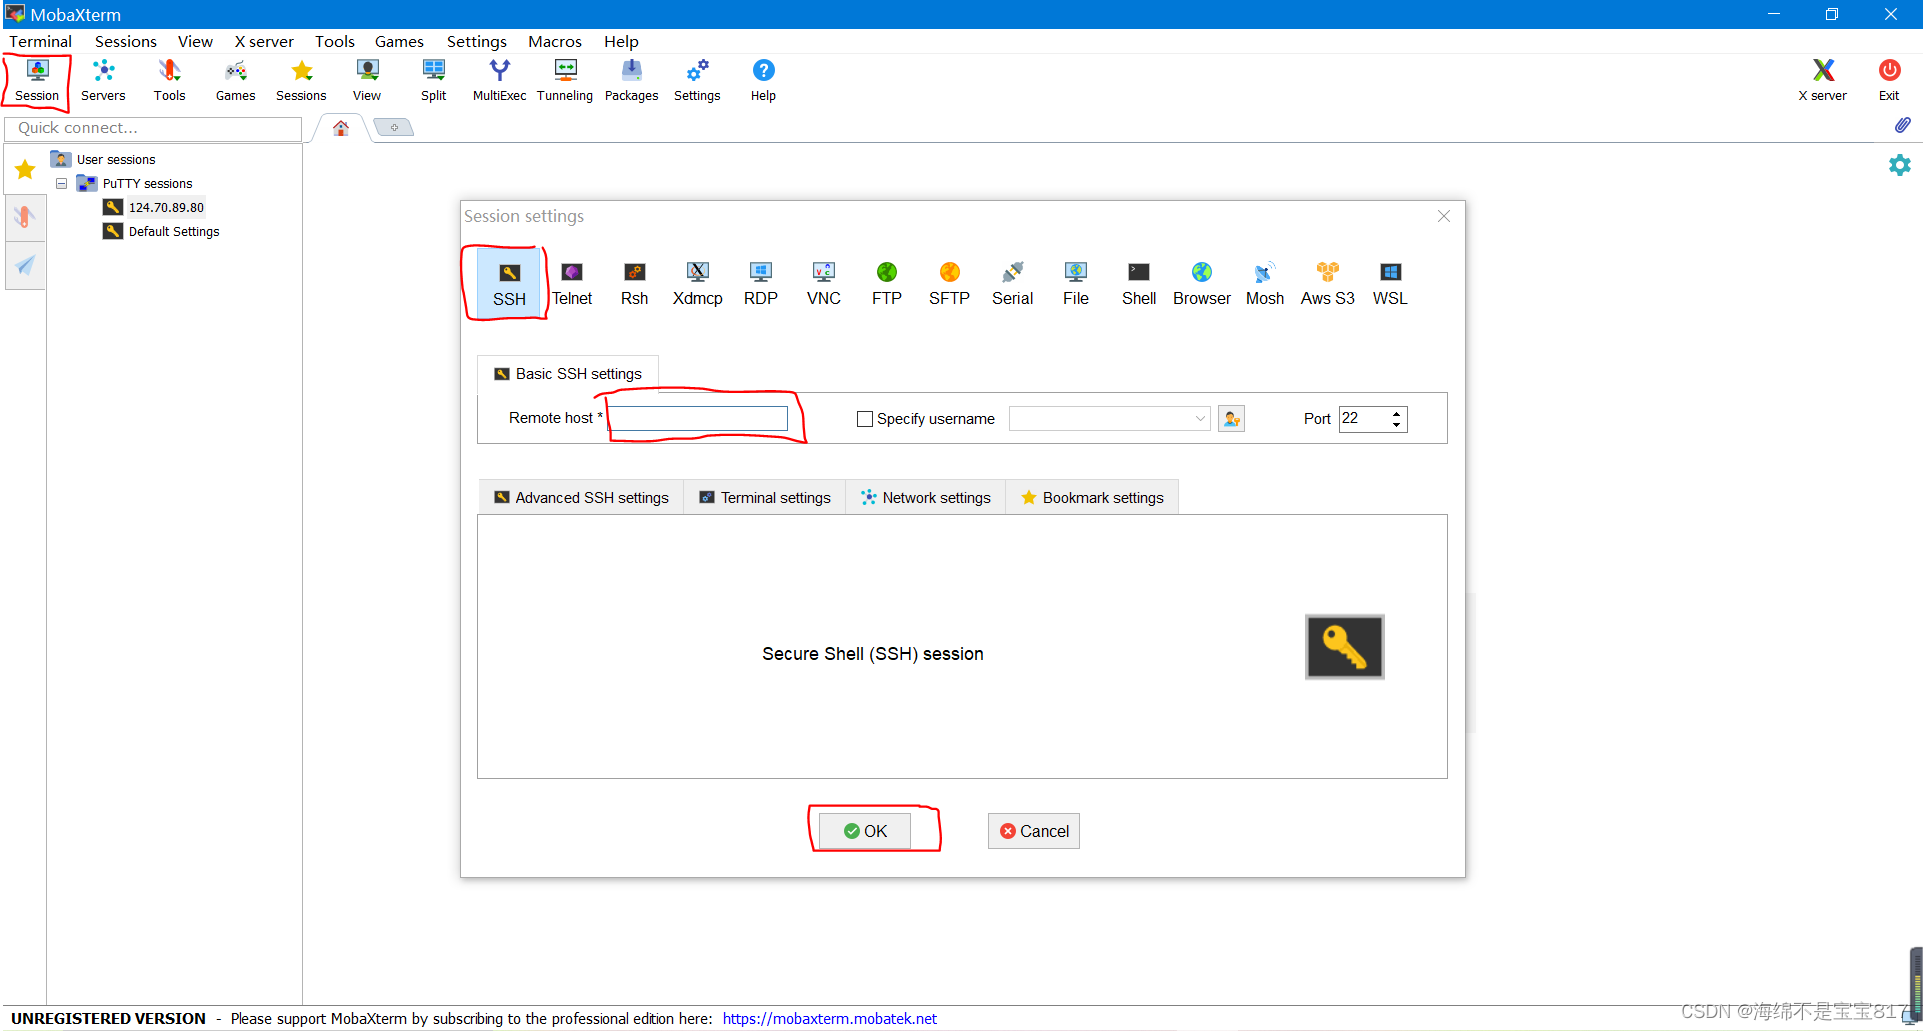Screen dimensions: 1923x1031
Task: Switch to Network settings tab
Action: click(925, 498)
